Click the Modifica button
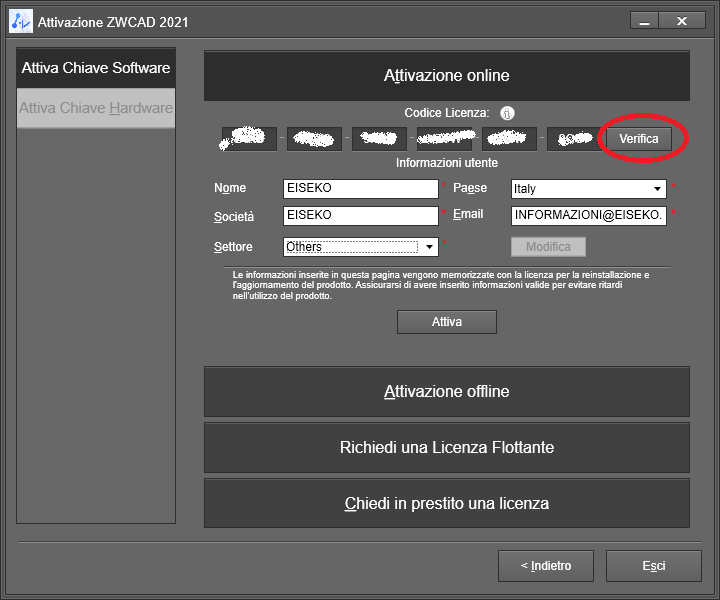Viewport: 720px width, 600px height. 548,247
